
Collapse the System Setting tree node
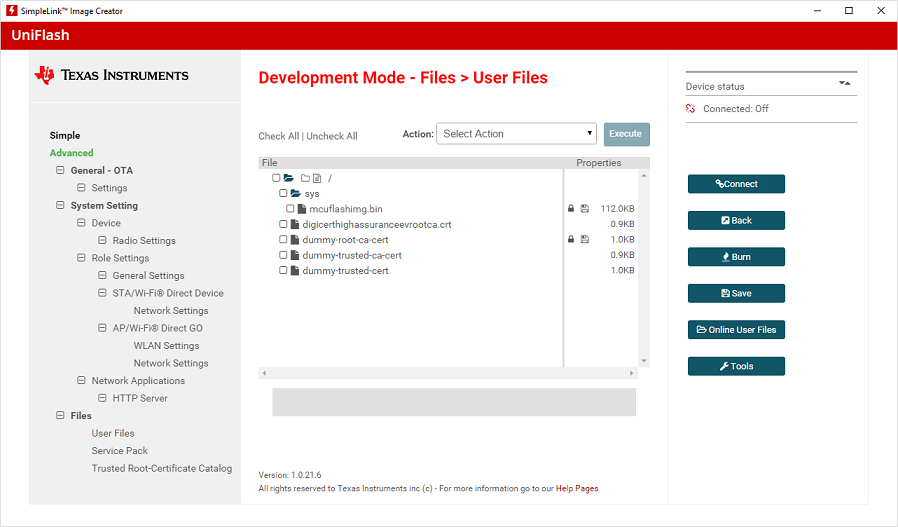click(60, 205)
